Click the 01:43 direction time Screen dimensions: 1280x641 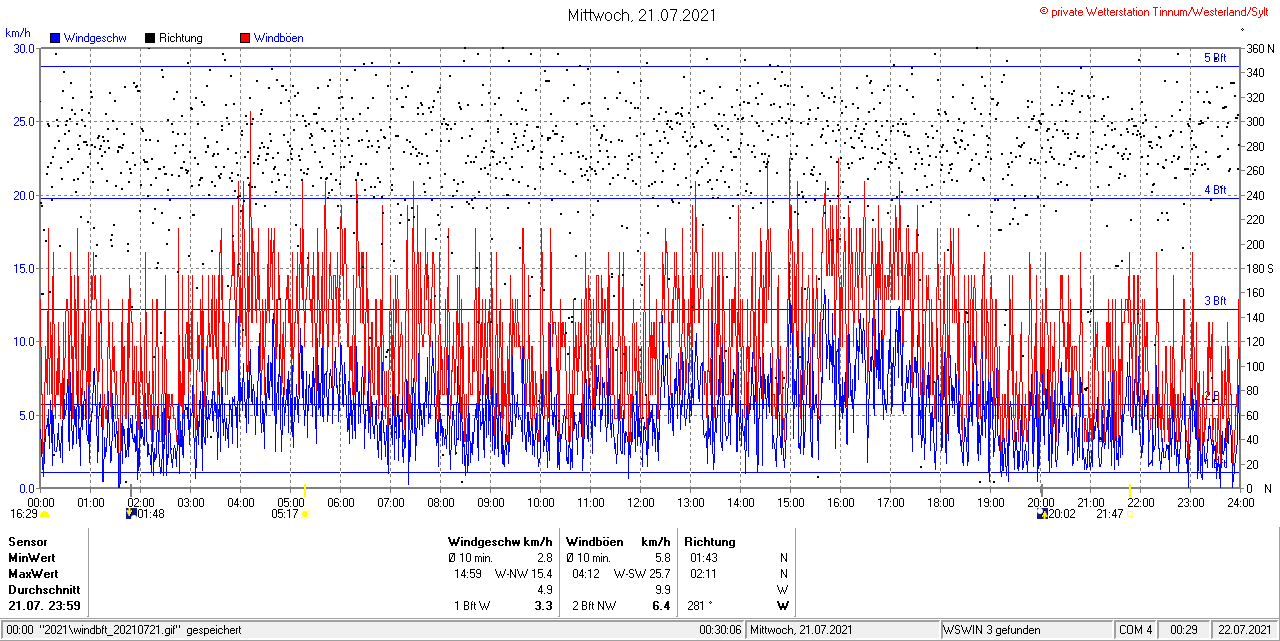[x=704, y=558]
